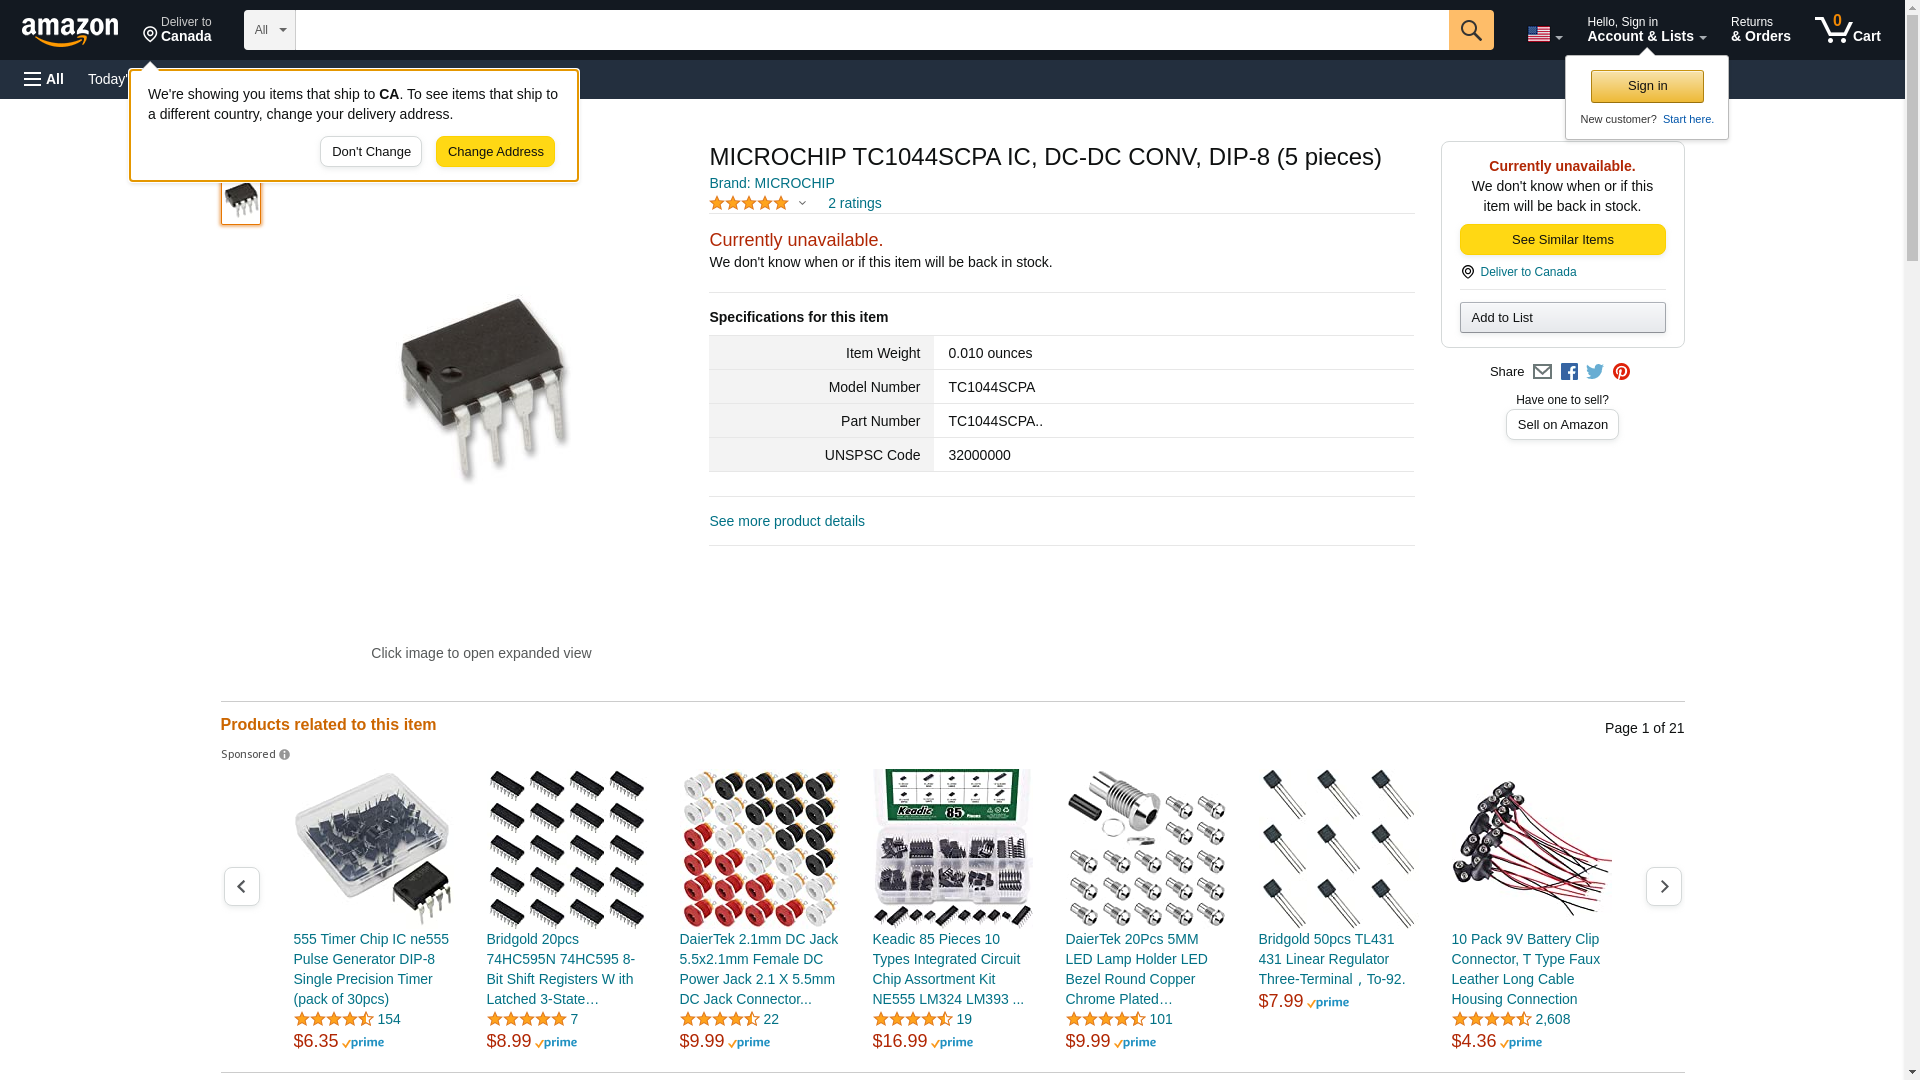Open Returns & Orders
The image size is (1920, 1080).
(x=1760, y=30)
